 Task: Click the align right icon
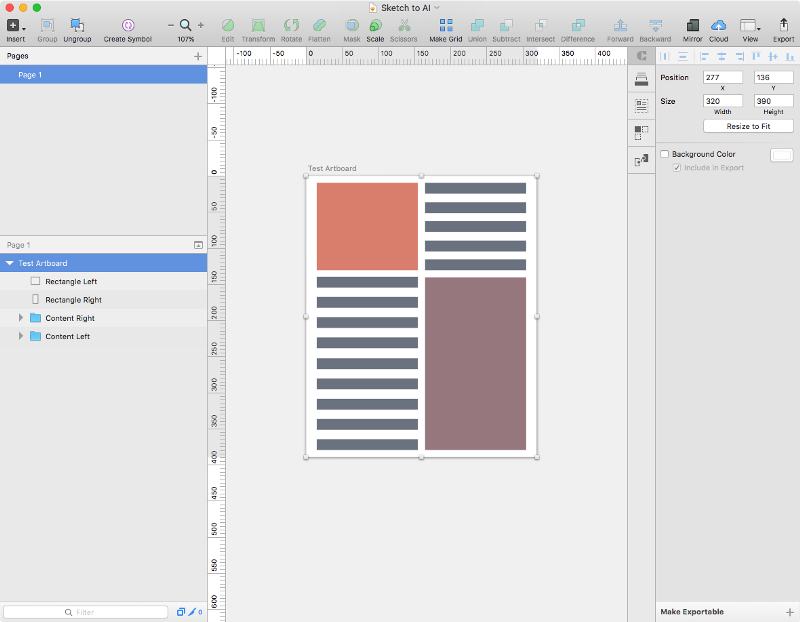739,56
